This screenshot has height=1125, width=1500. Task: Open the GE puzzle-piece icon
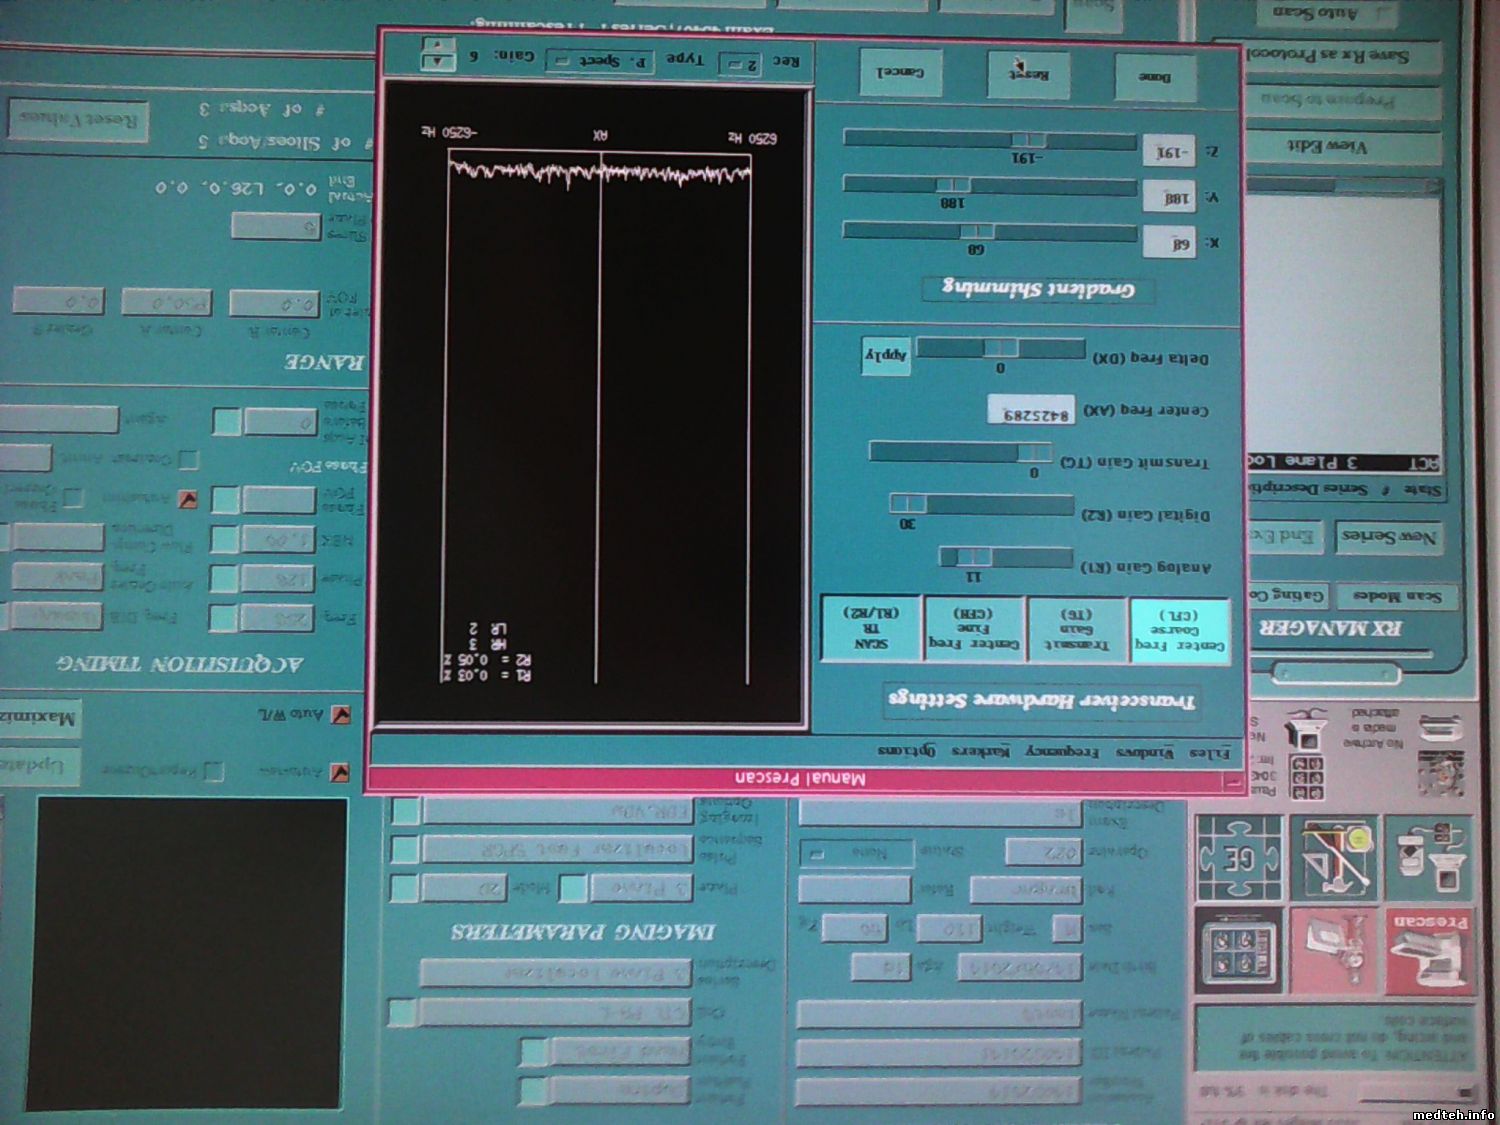1239,859
